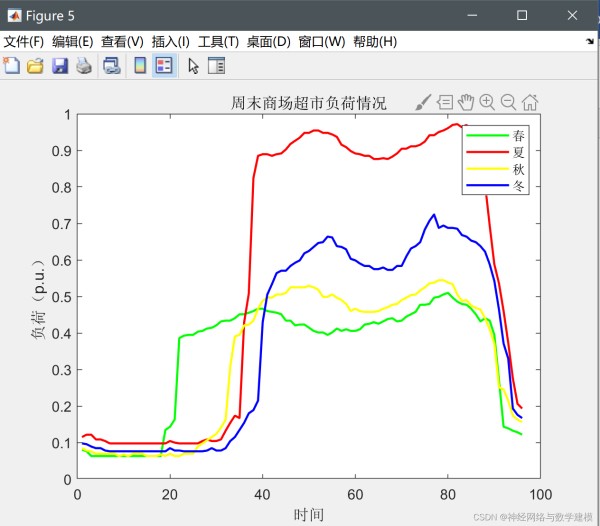
Task: Open the Property Inspector icon
Action: [216, 65]
